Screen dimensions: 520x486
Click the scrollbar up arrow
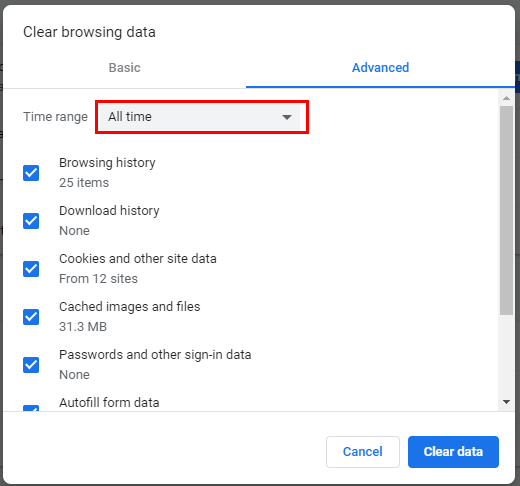point(506,98)
